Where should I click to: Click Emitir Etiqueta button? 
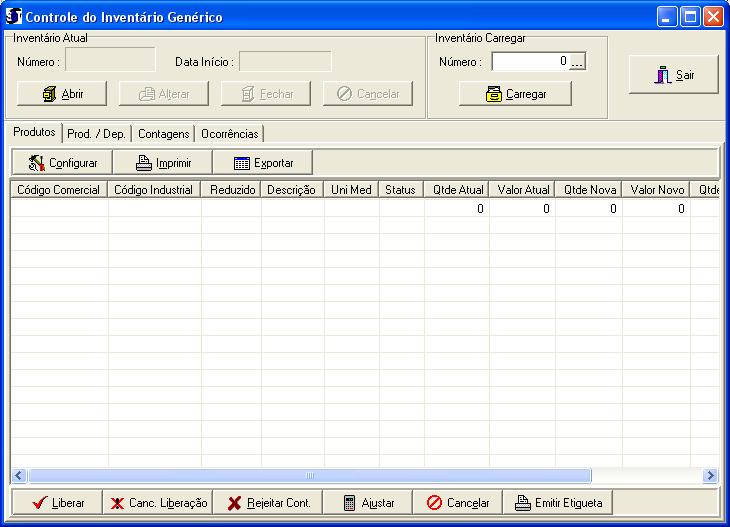pyautogui.click(x=558, y=502)
